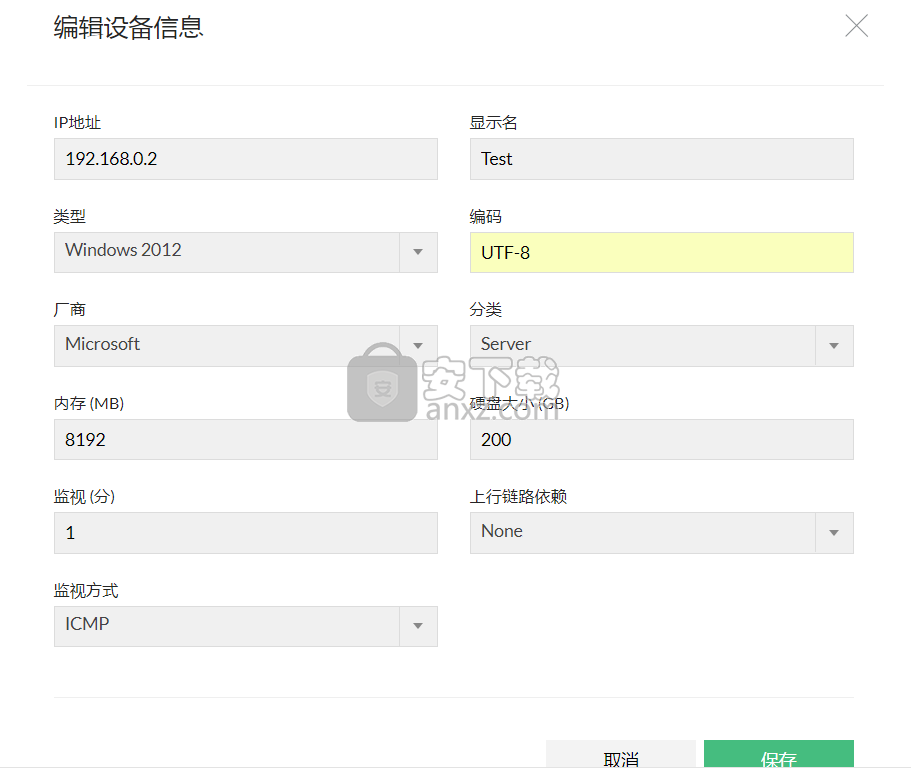Click the 编码 field with UTF-8
Screen dimensions: 911x768
[662, 252]
